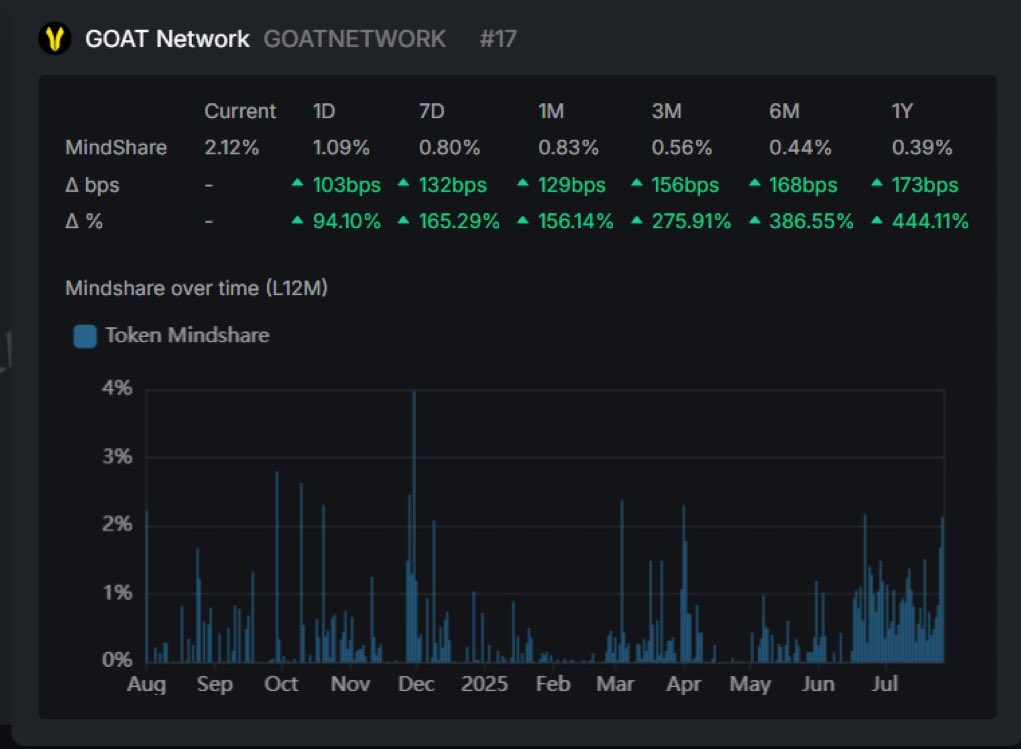Click the 156.14% change value
The height and width of the screenshot is (749, 1021).
tap(576, 221)
